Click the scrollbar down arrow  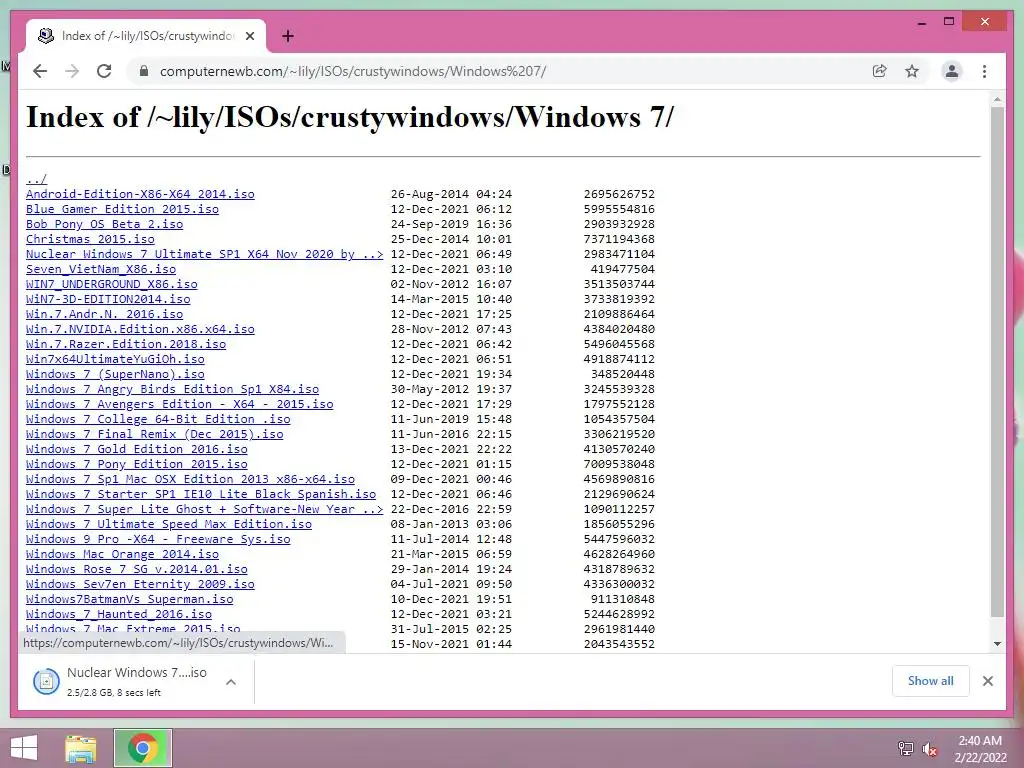997,644
